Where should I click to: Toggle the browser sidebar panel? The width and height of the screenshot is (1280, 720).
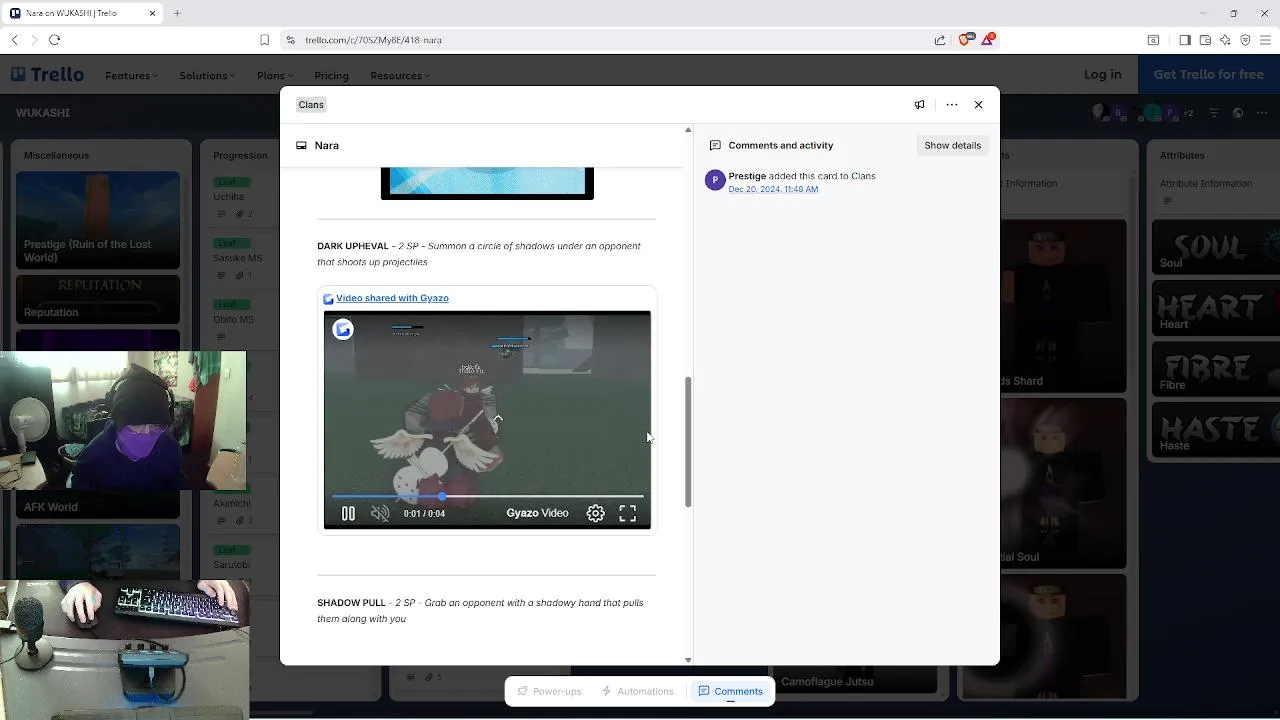1185,40
